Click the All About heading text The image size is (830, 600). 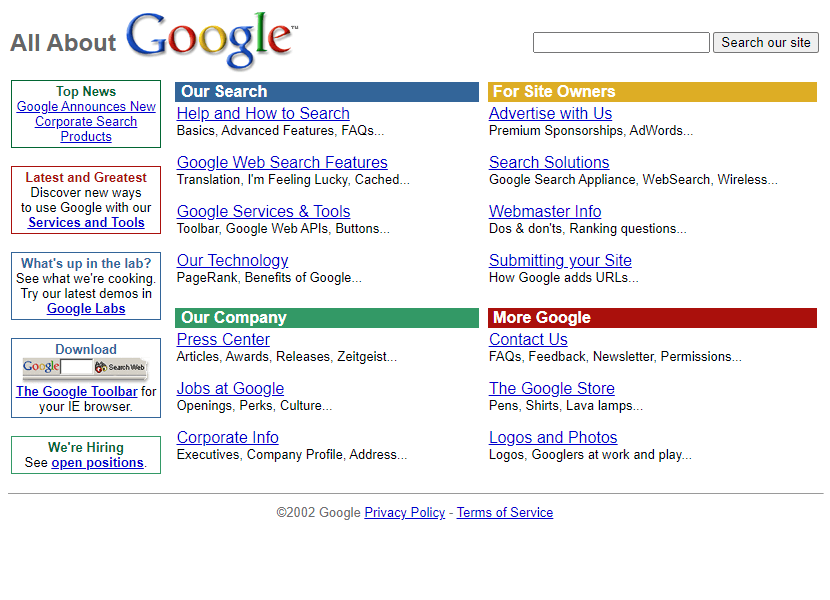(x=63, y=43)
